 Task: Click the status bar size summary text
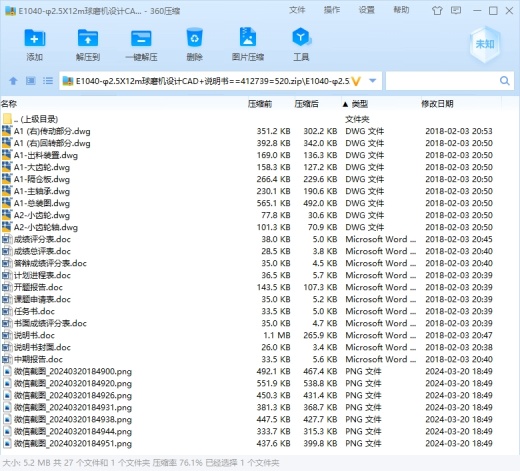click(x=141, y=463)
